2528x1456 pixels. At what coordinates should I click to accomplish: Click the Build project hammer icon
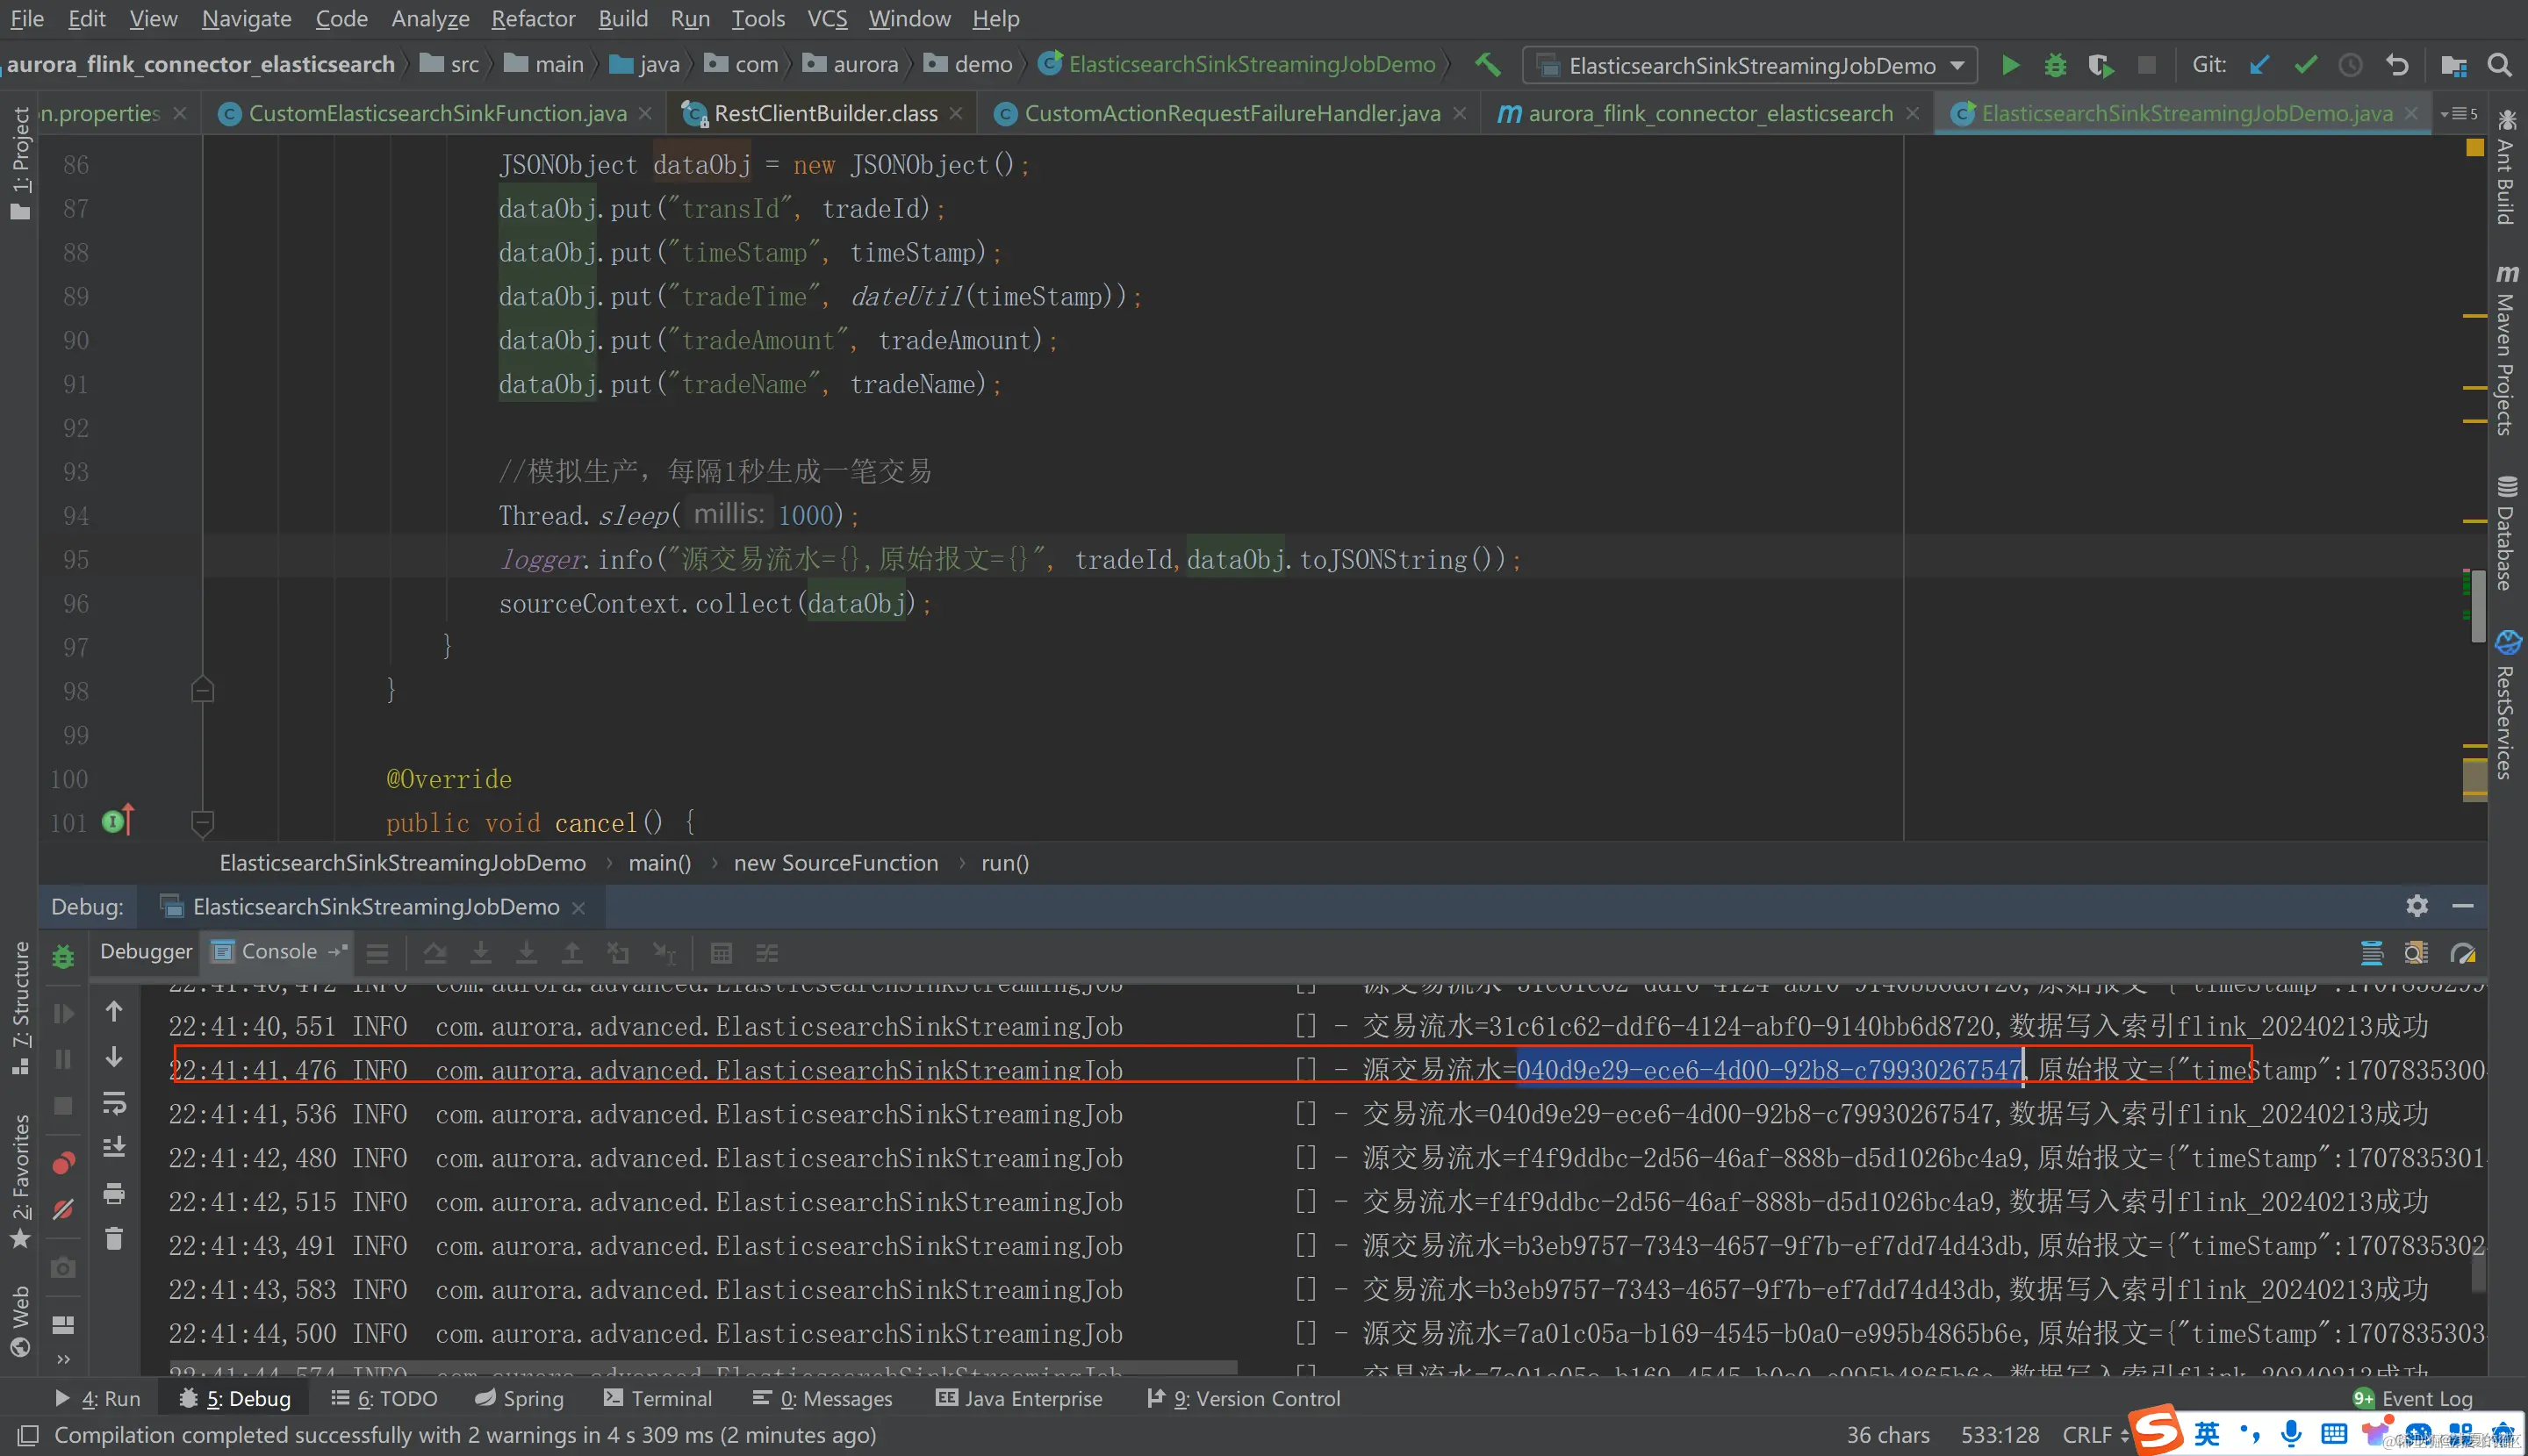tap(1487, 66)
